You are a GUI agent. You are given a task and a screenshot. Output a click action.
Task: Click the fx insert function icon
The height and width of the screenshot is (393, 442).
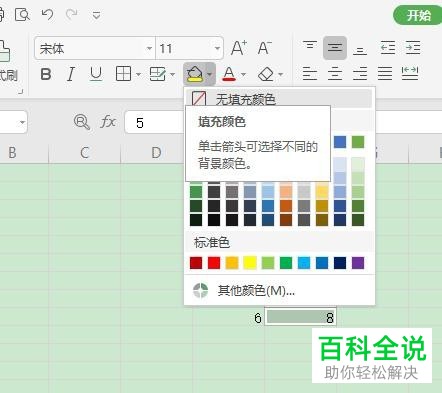(x=108, y=122)
